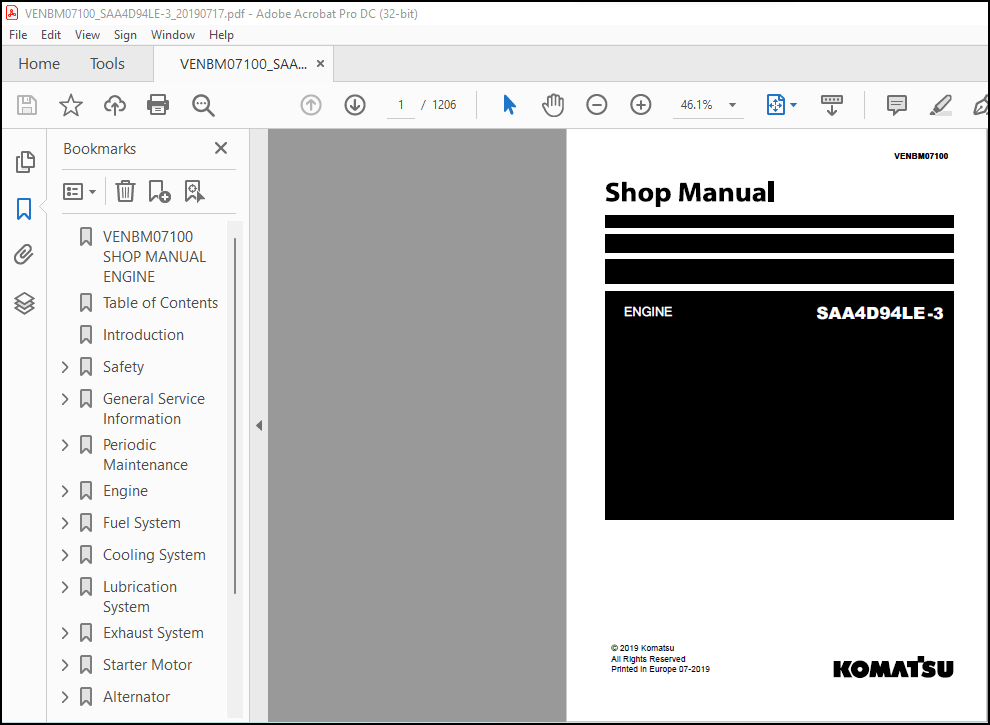Screen dimensions: 990x725
Task: Expand the Safety bookmark
Action: pos(65,367)
